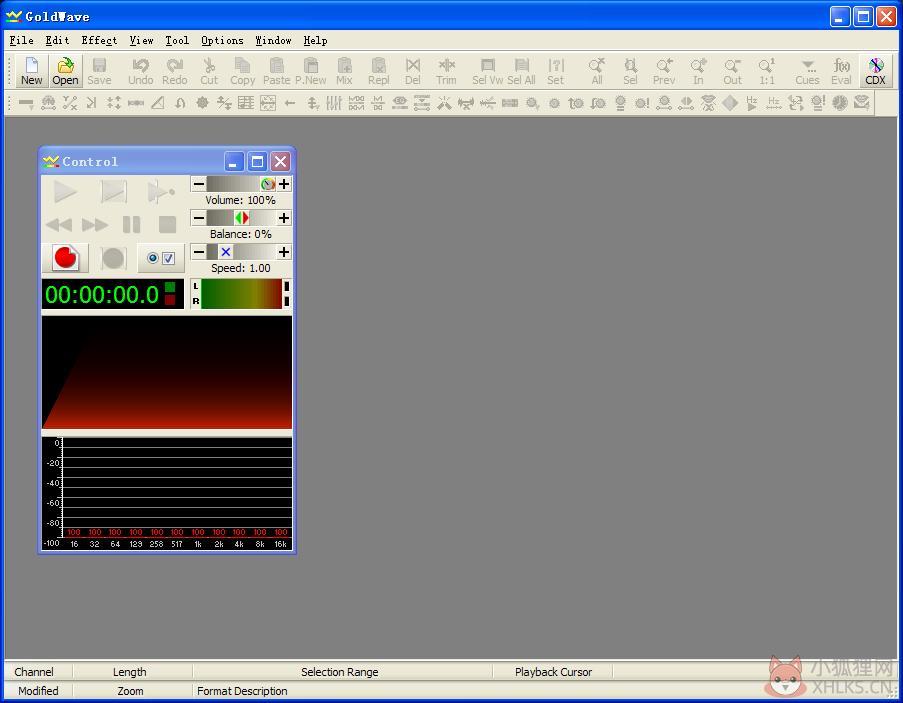Click the 00:00:00.0 time display
Viewport: 903px width, 703px height.
pos(113,294)
